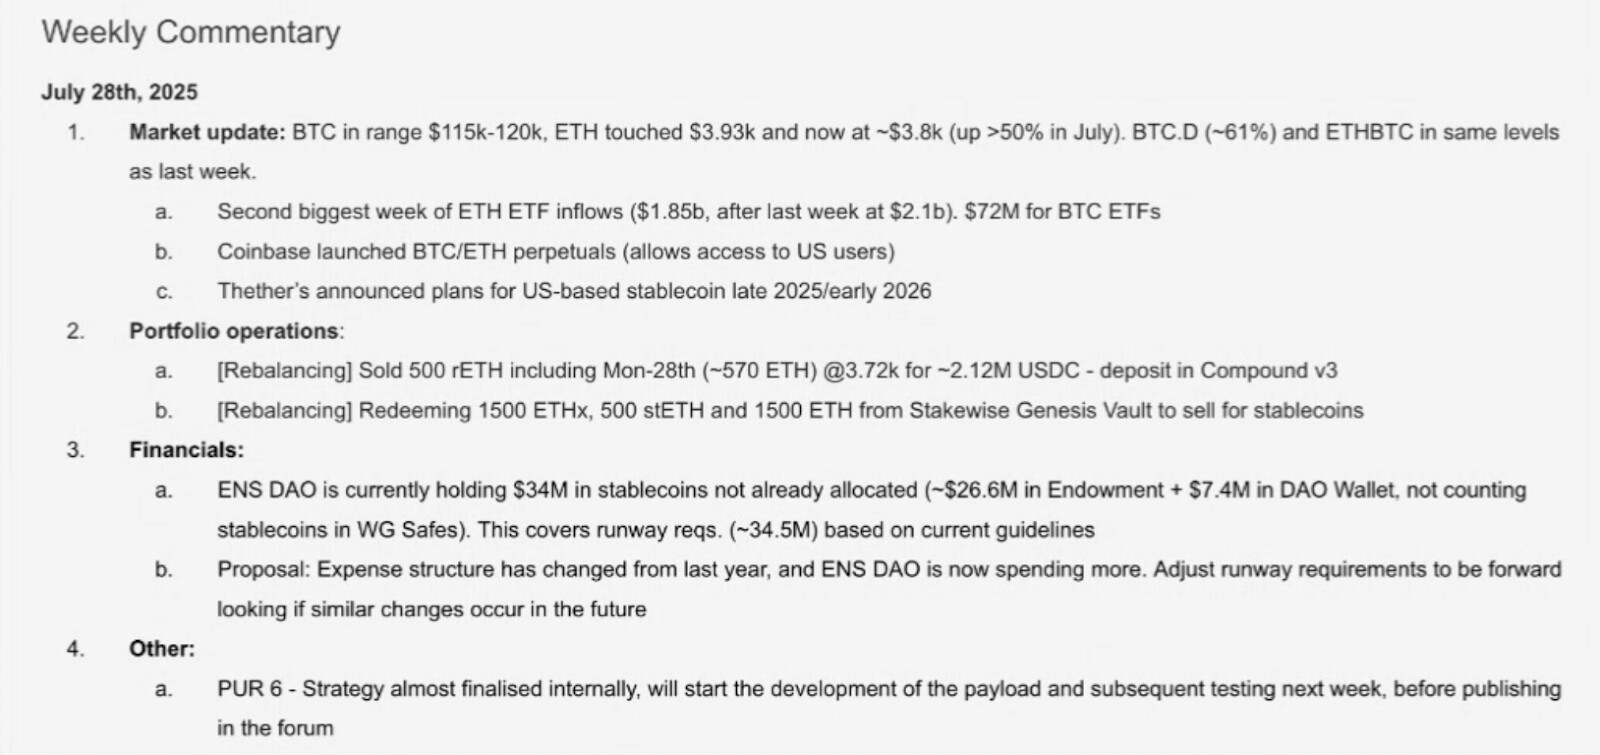Click the text 'as last week.'

192,172
